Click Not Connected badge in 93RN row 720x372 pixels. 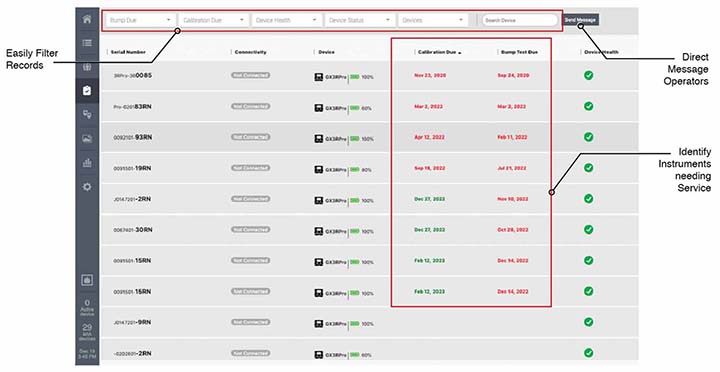pos(250,137)
